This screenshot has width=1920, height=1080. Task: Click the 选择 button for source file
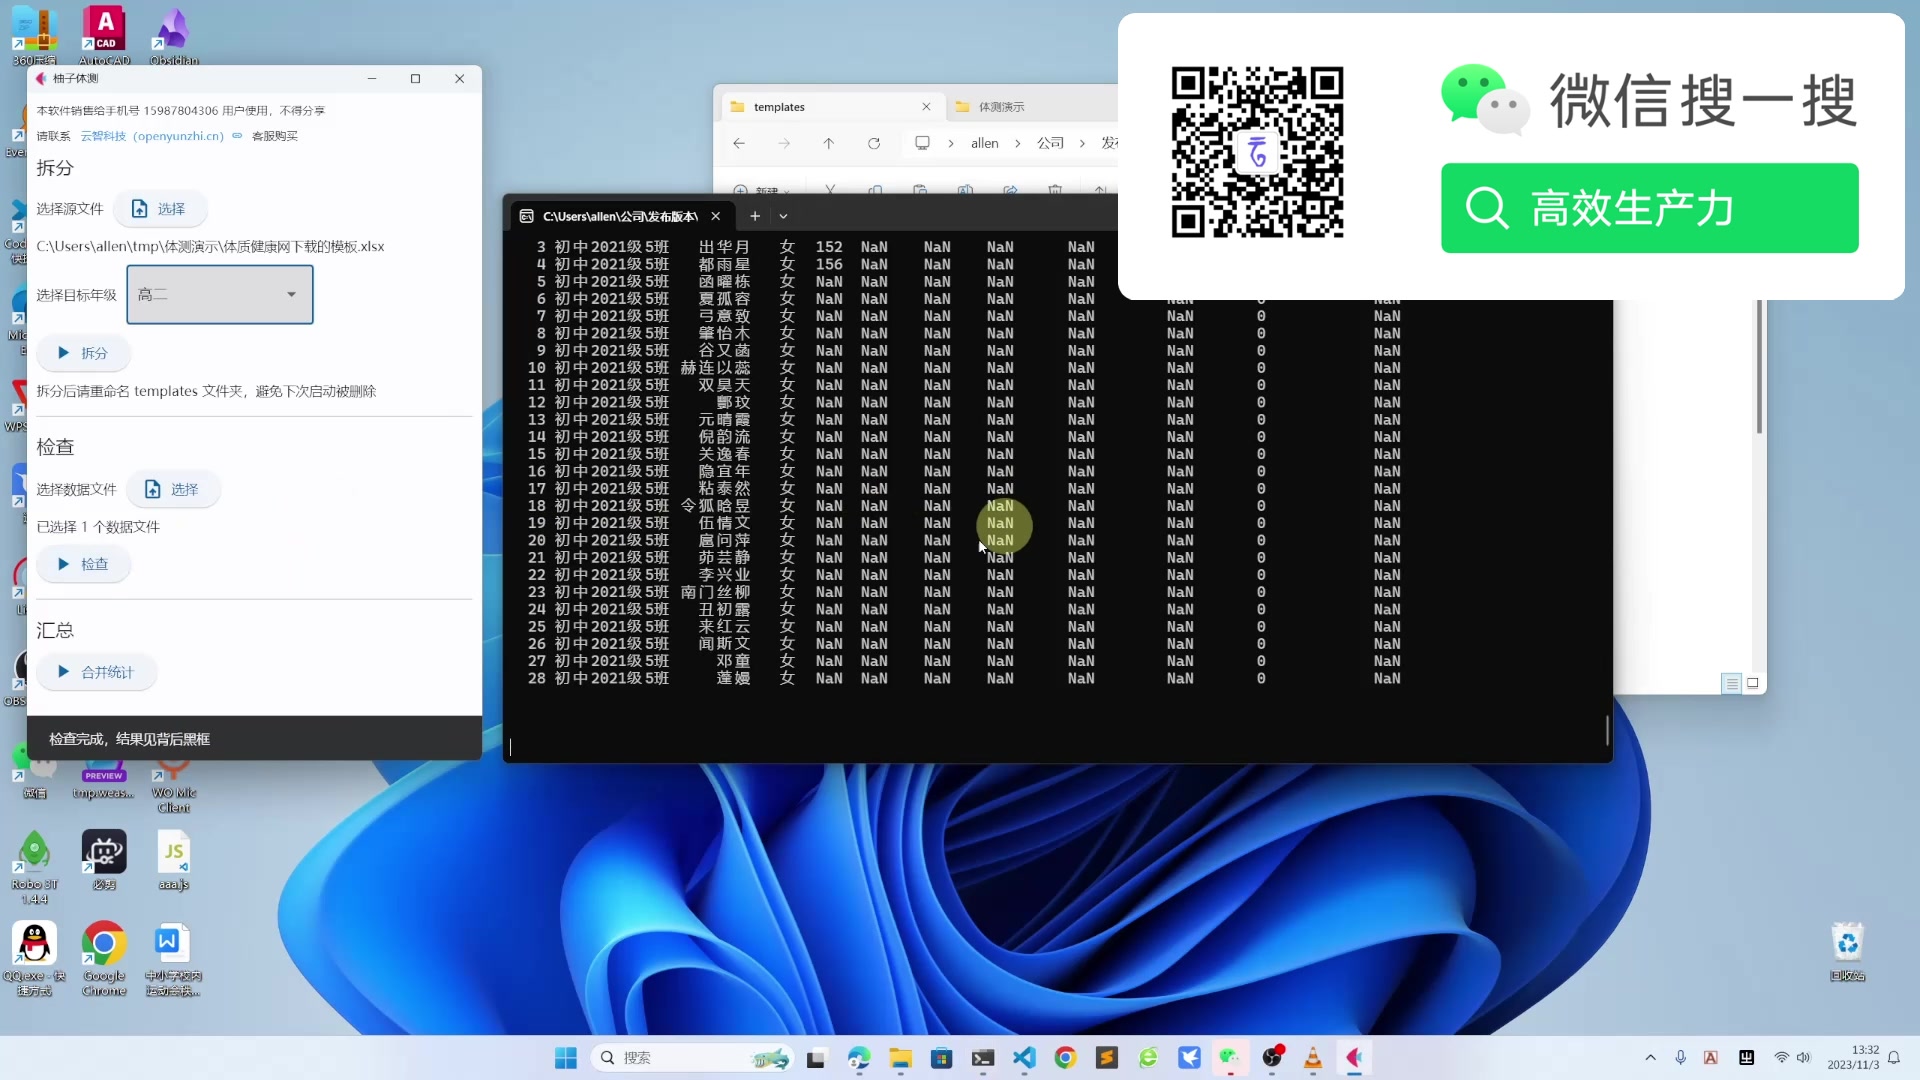(160, 209)
